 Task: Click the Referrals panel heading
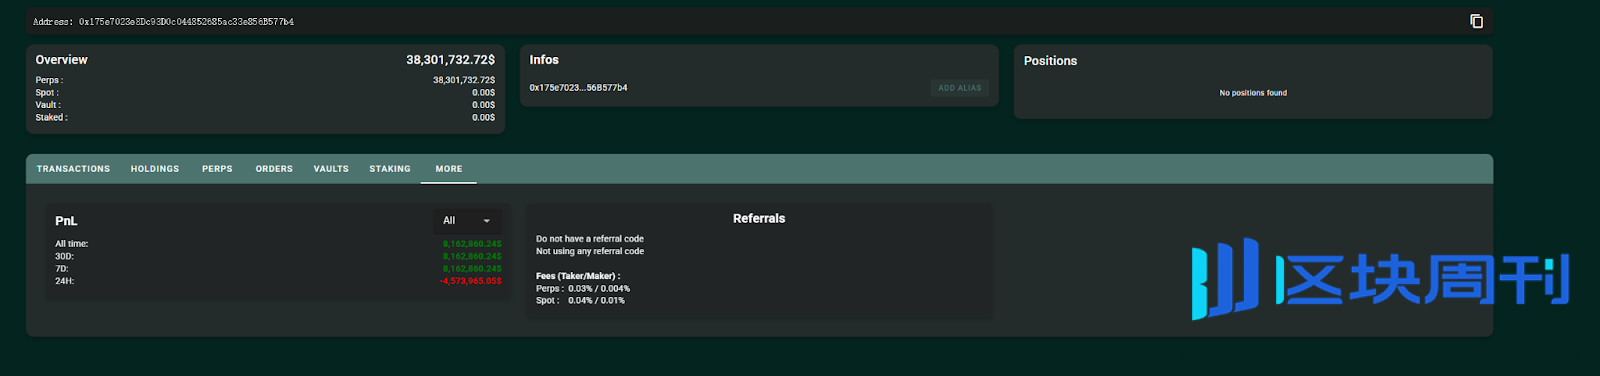(x=759, y=218)
